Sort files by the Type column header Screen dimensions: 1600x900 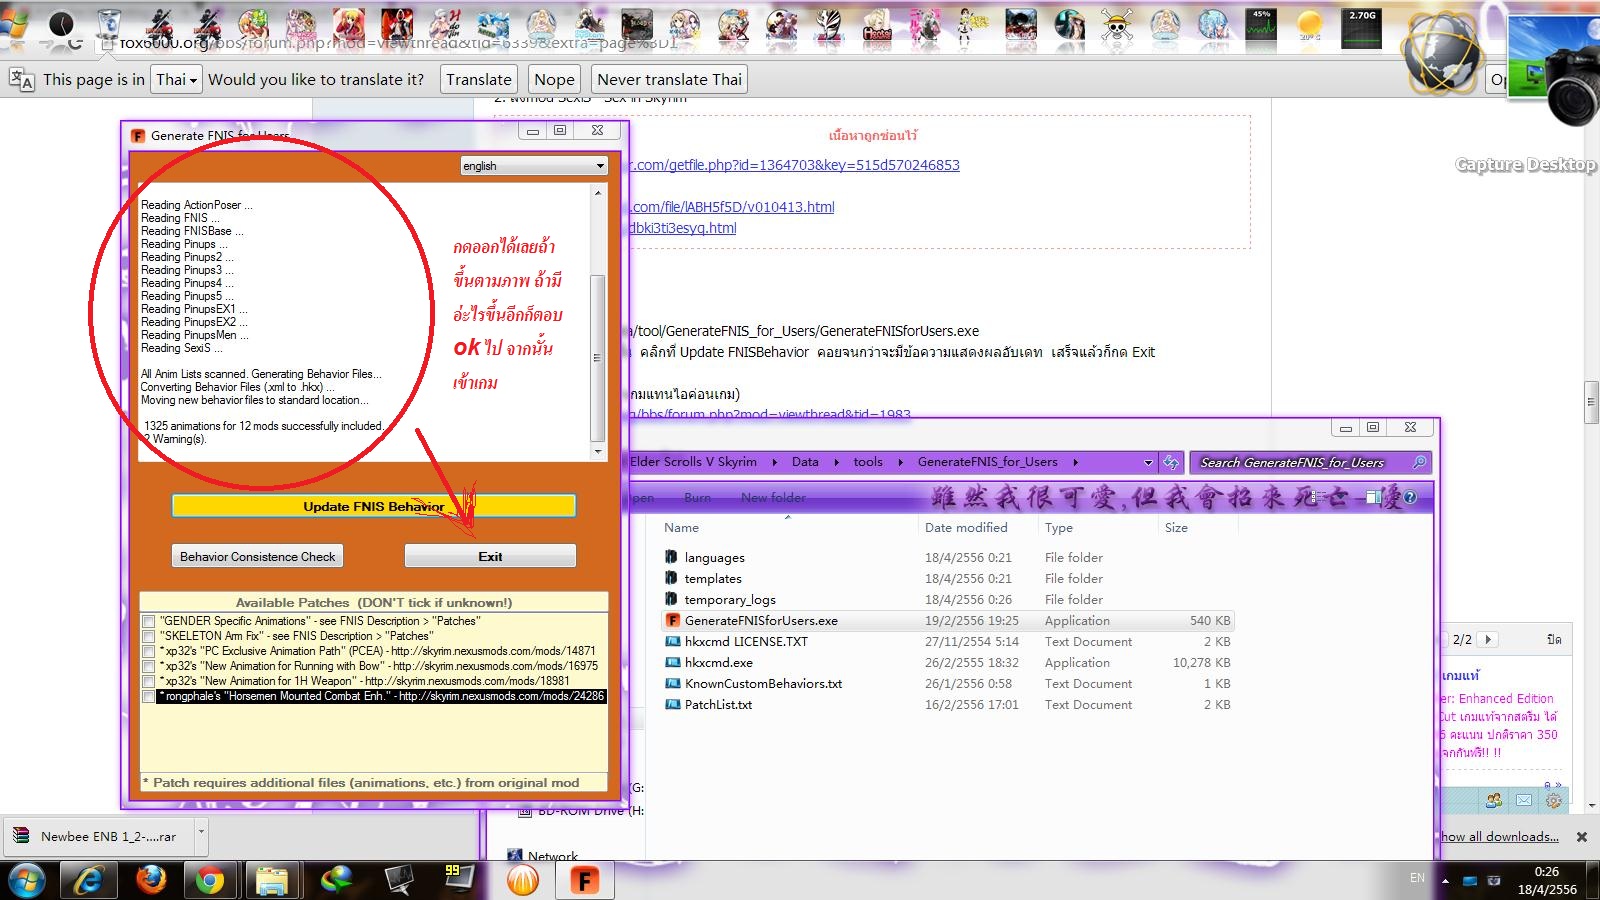(x=1059, y=527)
